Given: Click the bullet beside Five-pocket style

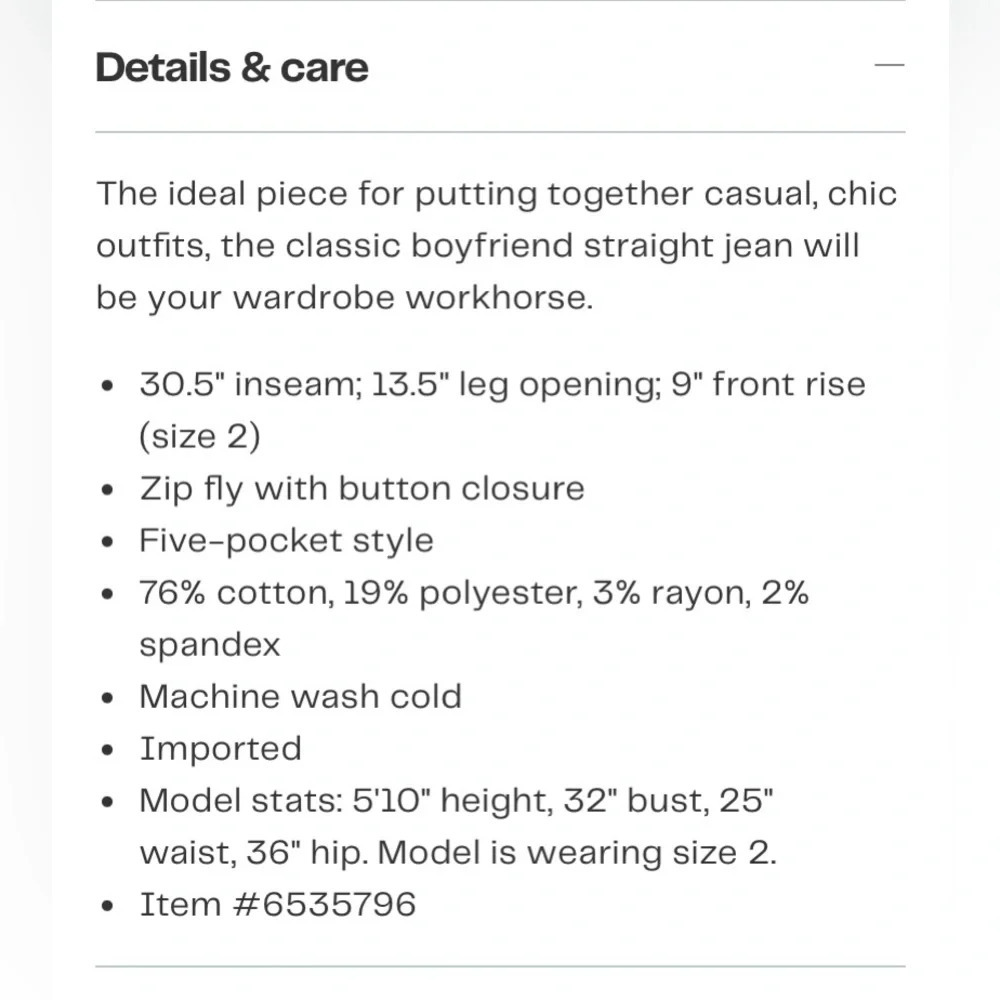Looking at the screenshot, I should [107, 542].
